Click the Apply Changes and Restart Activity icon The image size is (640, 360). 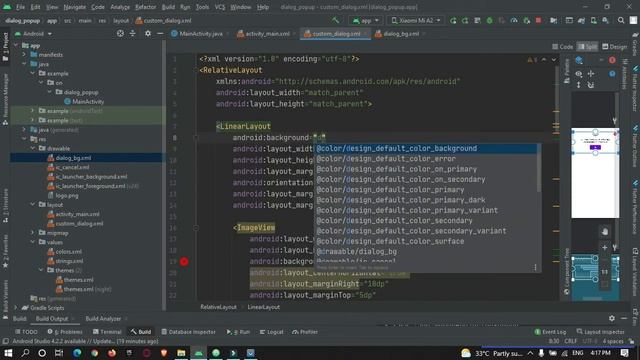(x=465, y=20)
